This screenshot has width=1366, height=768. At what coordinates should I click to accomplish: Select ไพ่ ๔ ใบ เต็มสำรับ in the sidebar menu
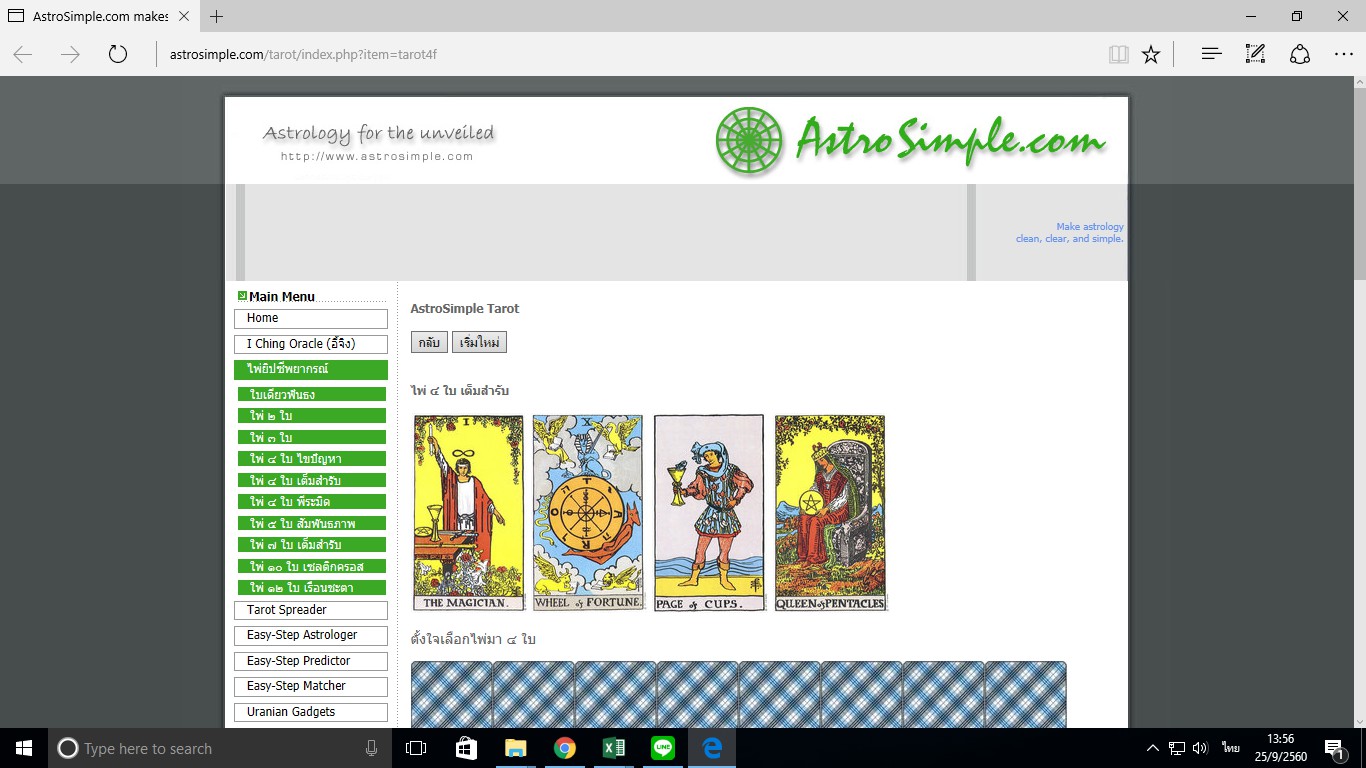(x=312, y=480)
